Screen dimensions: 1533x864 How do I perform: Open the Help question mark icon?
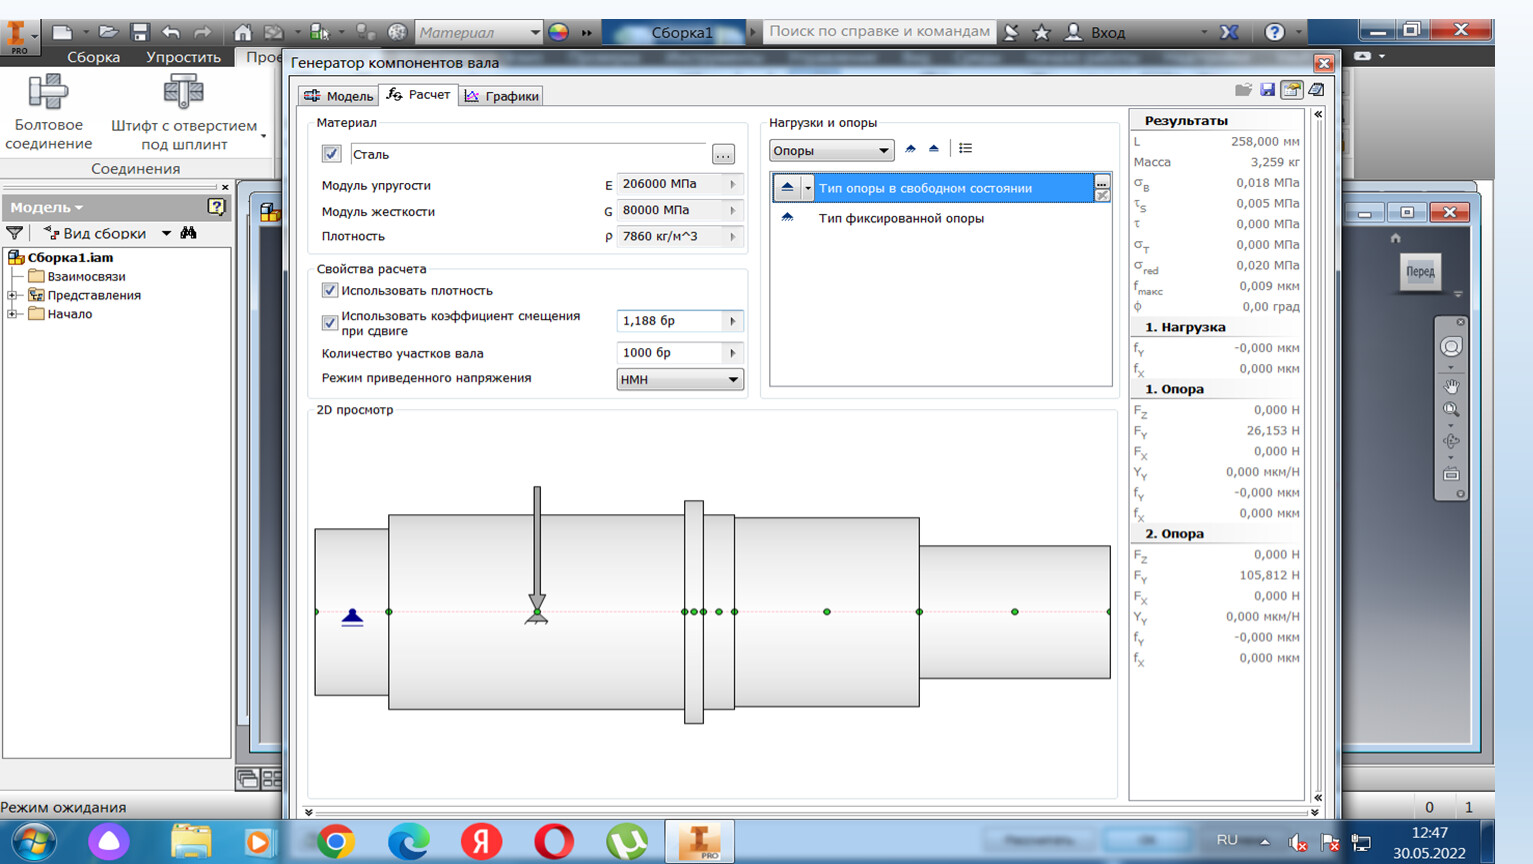1274,32
